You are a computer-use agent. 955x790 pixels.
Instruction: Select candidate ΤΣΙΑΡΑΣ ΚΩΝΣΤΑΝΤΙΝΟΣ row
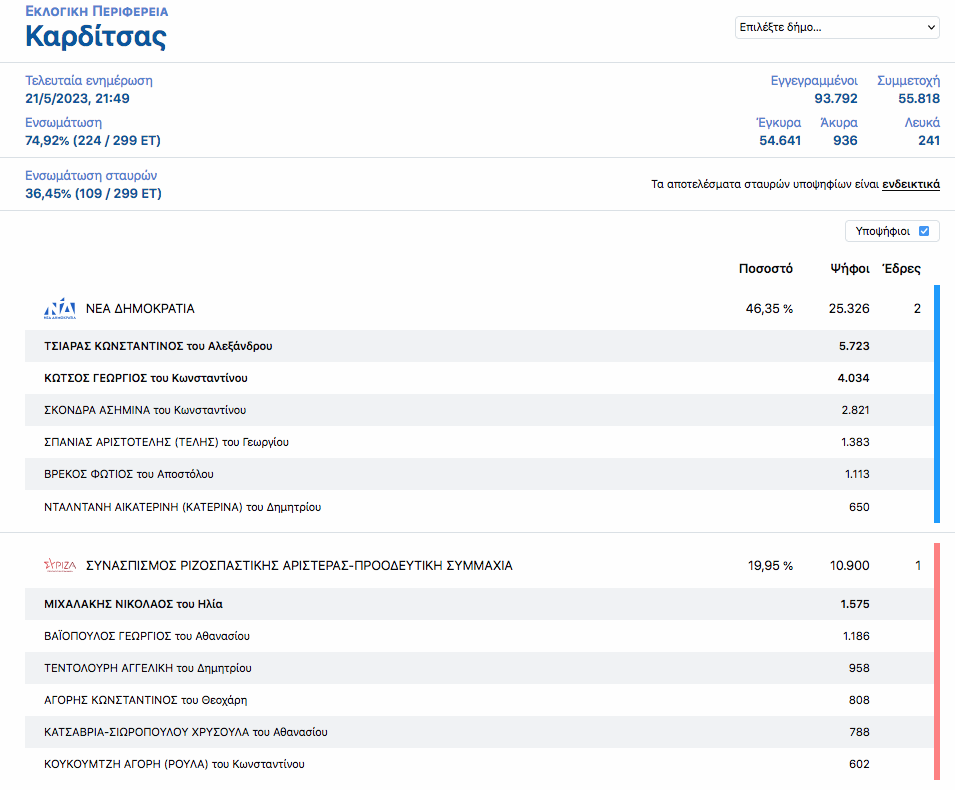(x=158, y=346)
